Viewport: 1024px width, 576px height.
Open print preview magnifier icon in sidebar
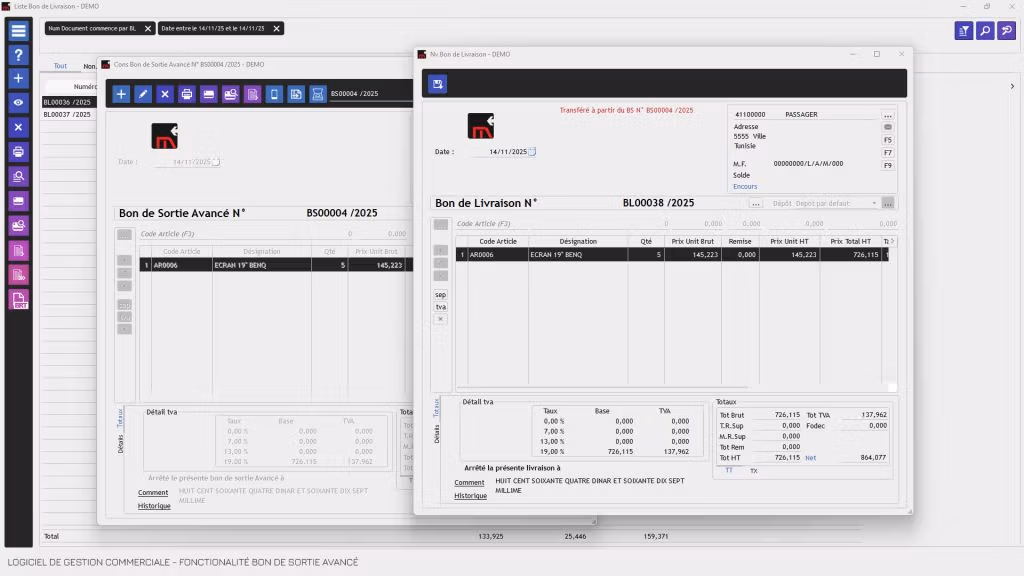coord(18,176)
